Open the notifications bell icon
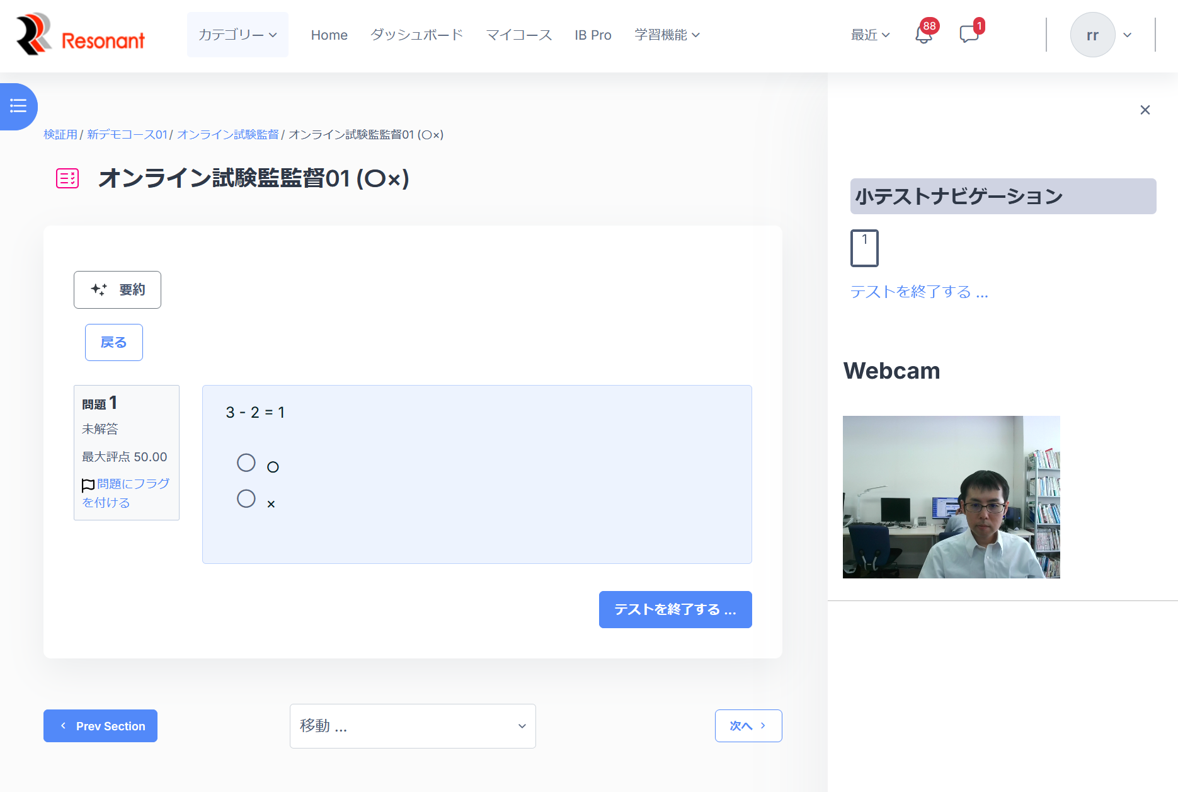The width and height of the screenshot is (1178, 792). 923,35
